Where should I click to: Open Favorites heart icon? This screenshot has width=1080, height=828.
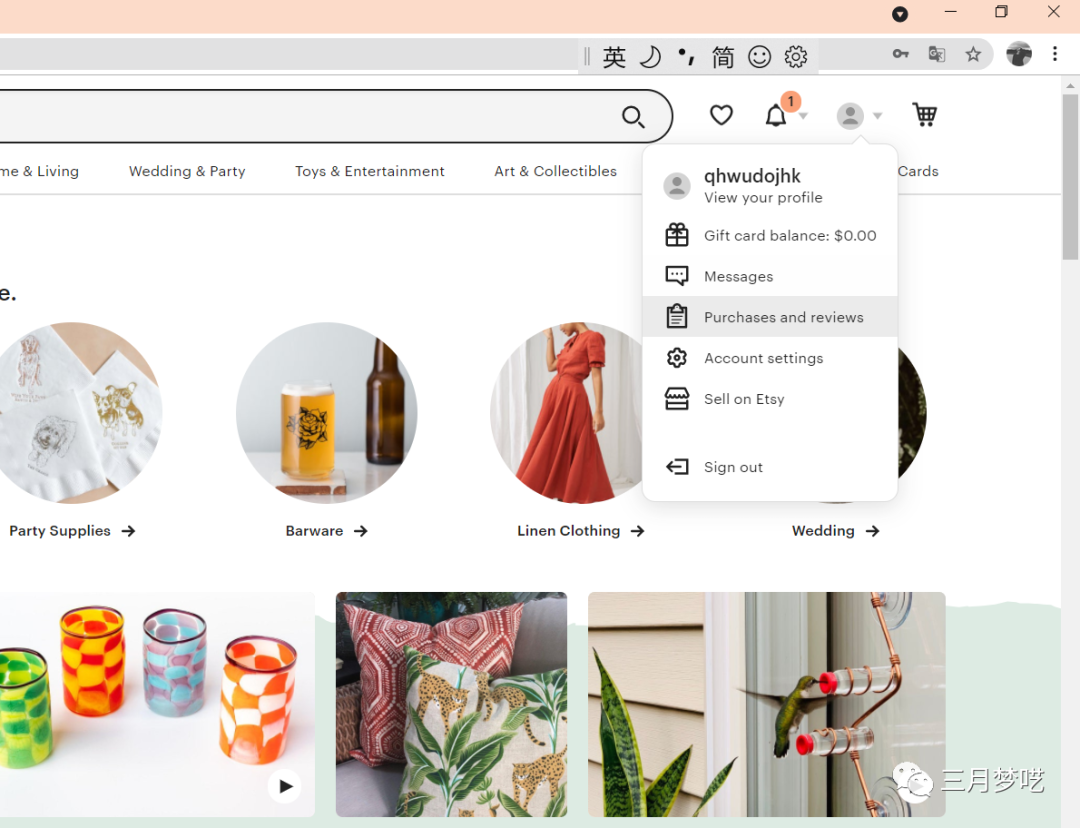coord(721,115)
